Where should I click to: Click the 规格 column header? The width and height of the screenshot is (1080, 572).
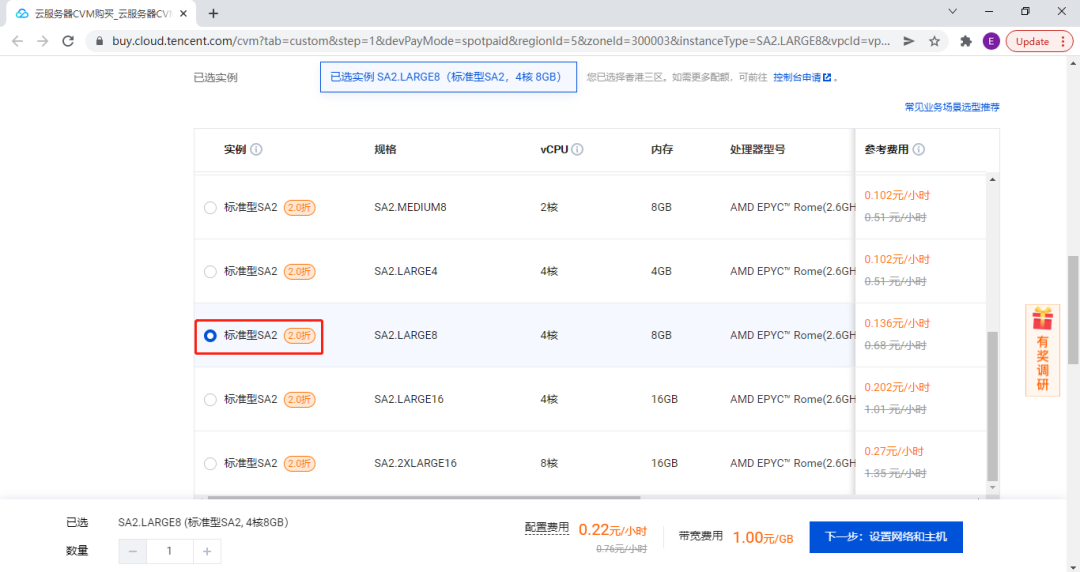[385, 150]
